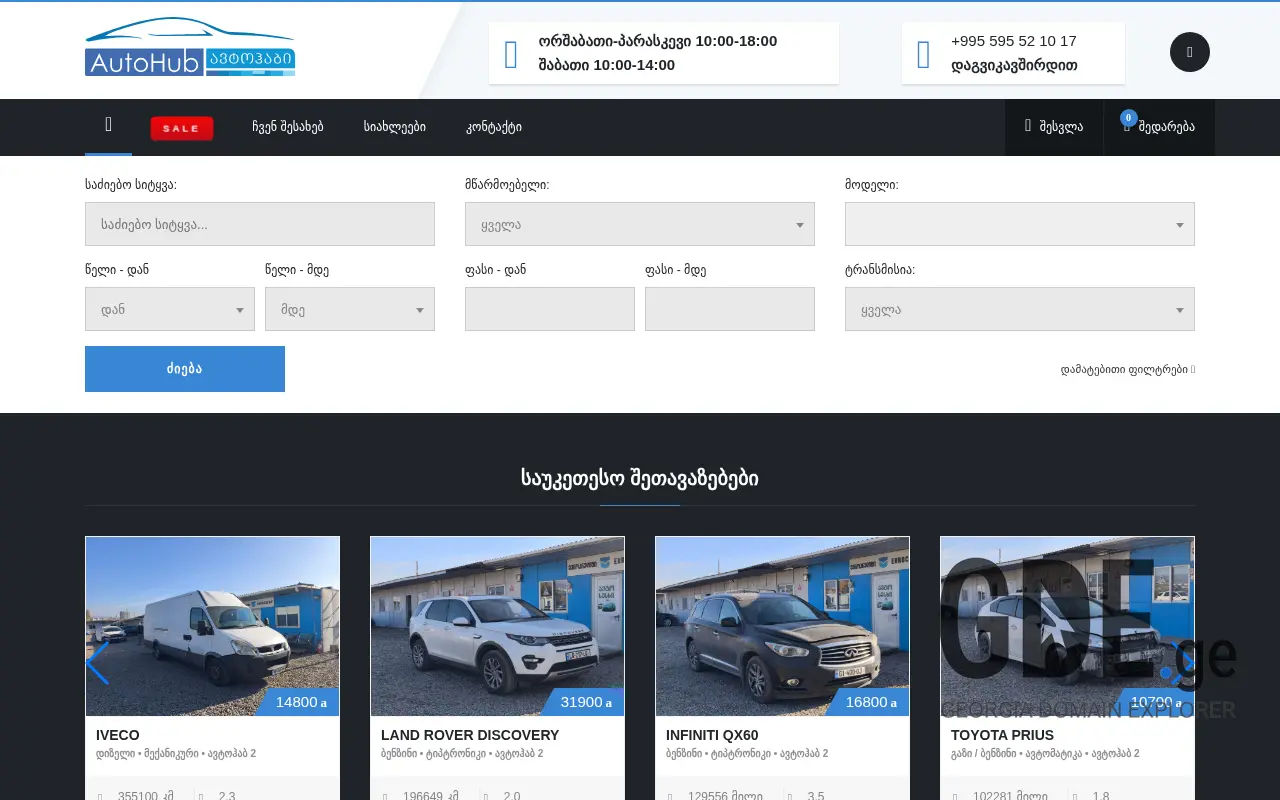Expand დამატებითი ფილტრები options
Viewport: 1280px width, 800px height.
1125,369
